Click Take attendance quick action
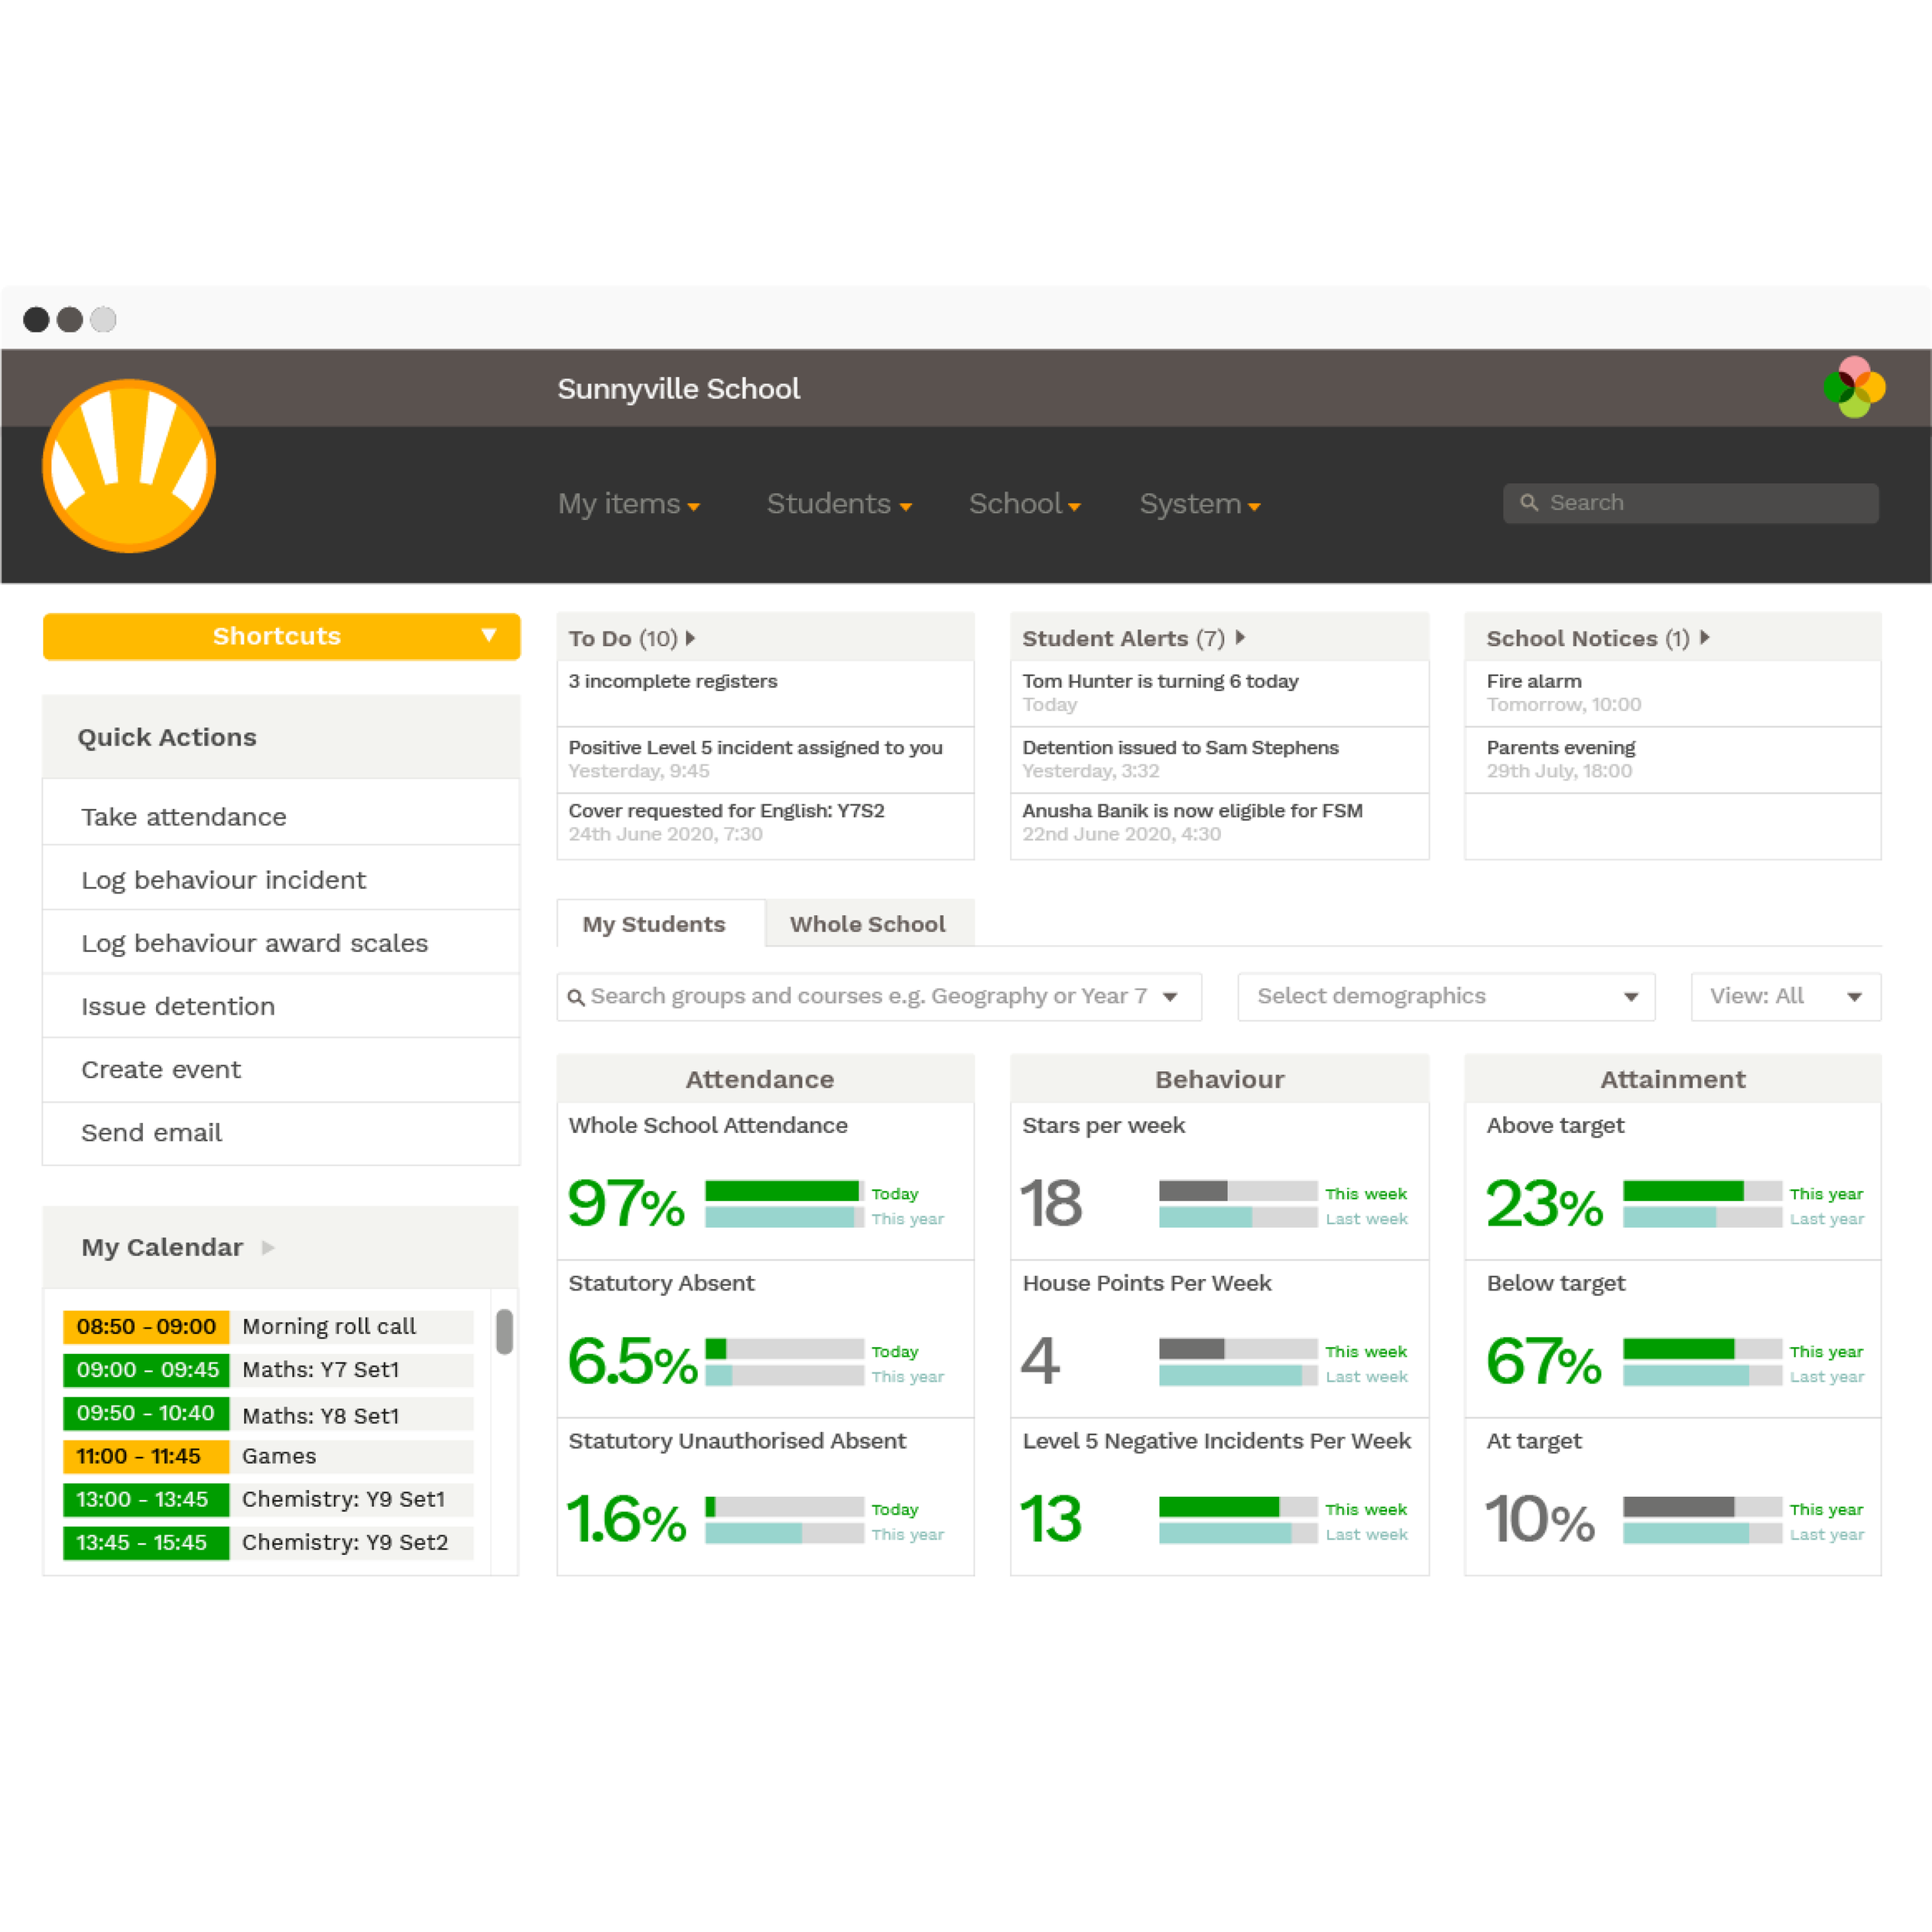 coord(184,817)
